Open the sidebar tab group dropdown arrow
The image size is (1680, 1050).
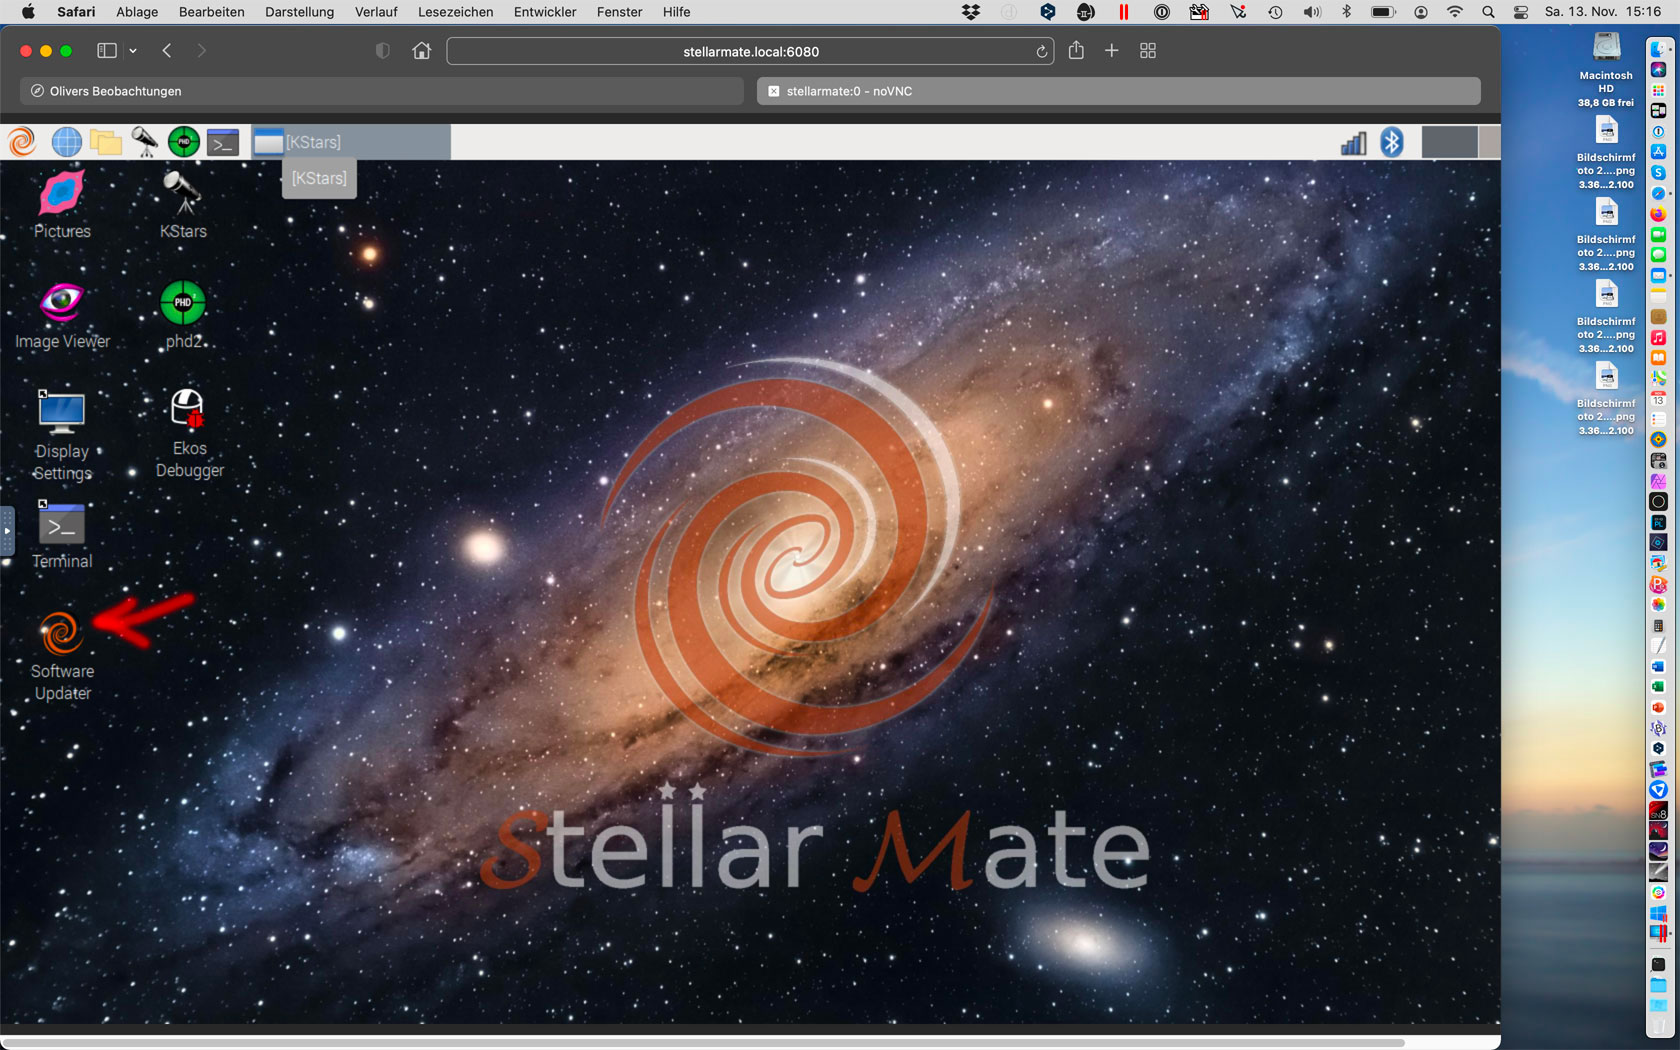click(133, 51)
